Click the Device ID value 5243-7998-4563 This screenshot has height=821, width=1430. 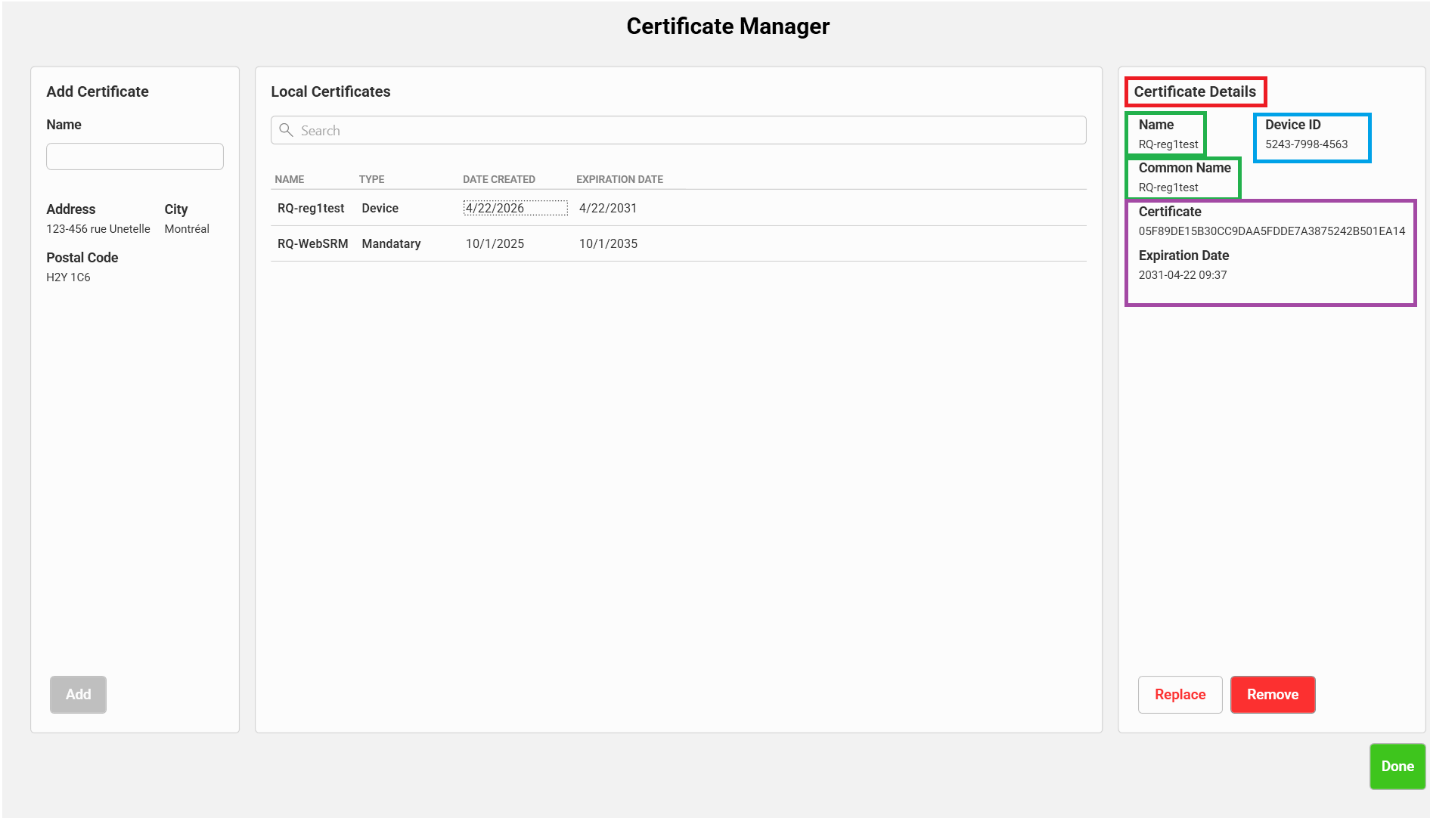(x=1306, y=144)
